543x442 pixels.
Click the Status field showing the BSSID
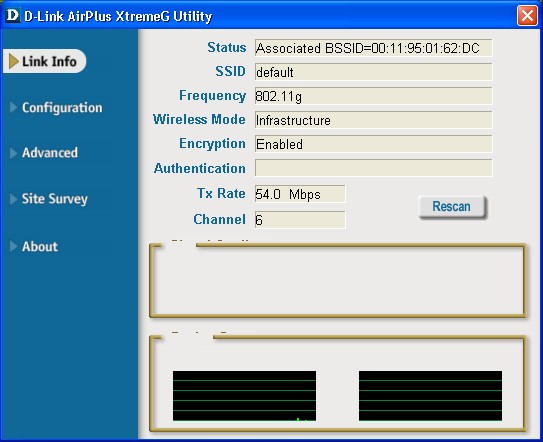373,48
